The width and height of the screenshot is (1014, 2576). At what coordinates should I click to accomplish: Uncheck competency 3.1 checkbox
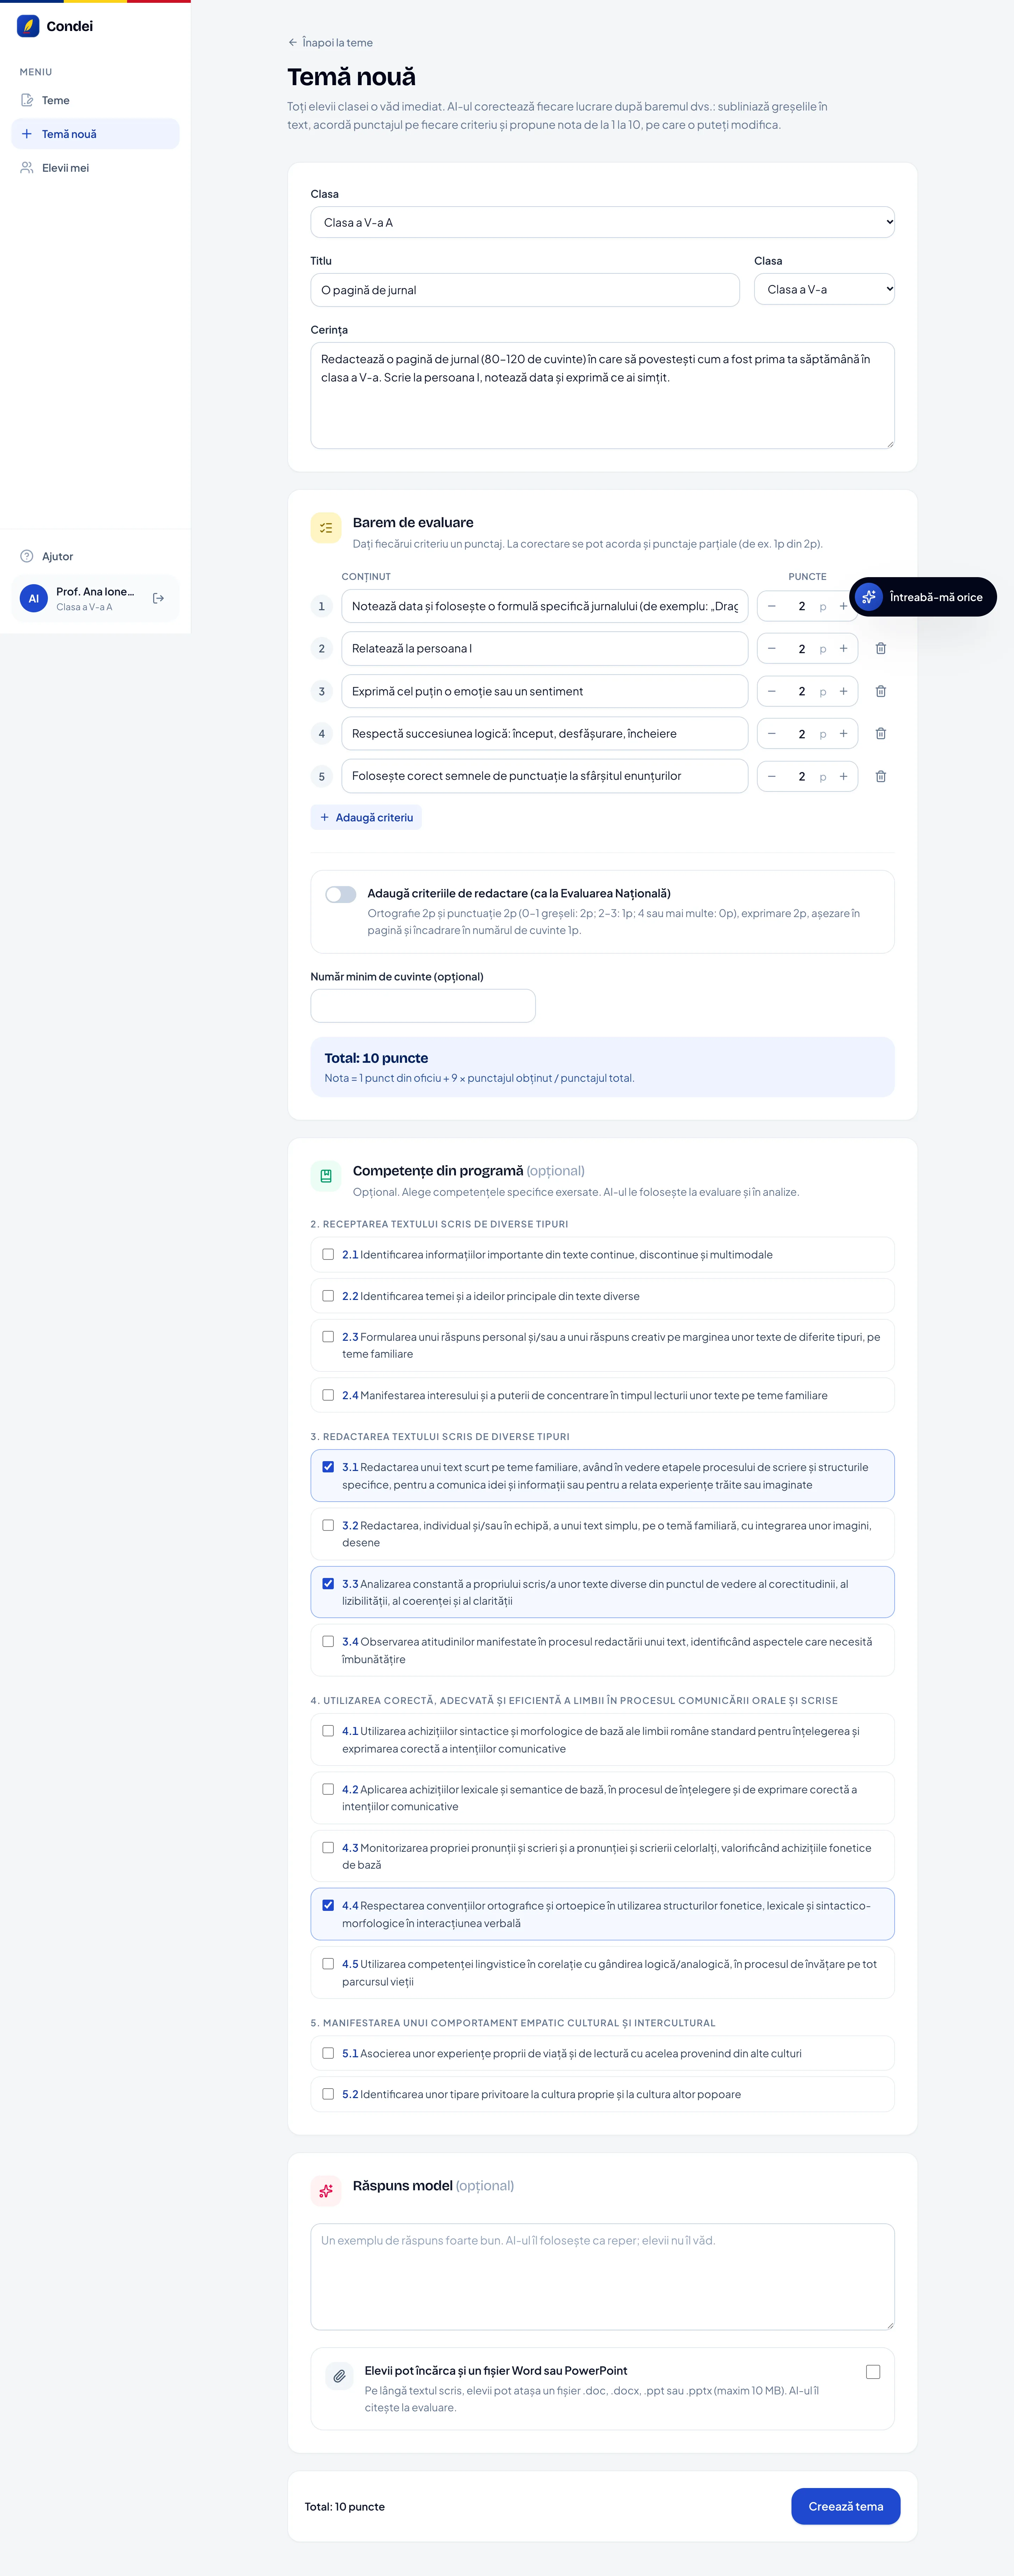[x=328, y=1467]
